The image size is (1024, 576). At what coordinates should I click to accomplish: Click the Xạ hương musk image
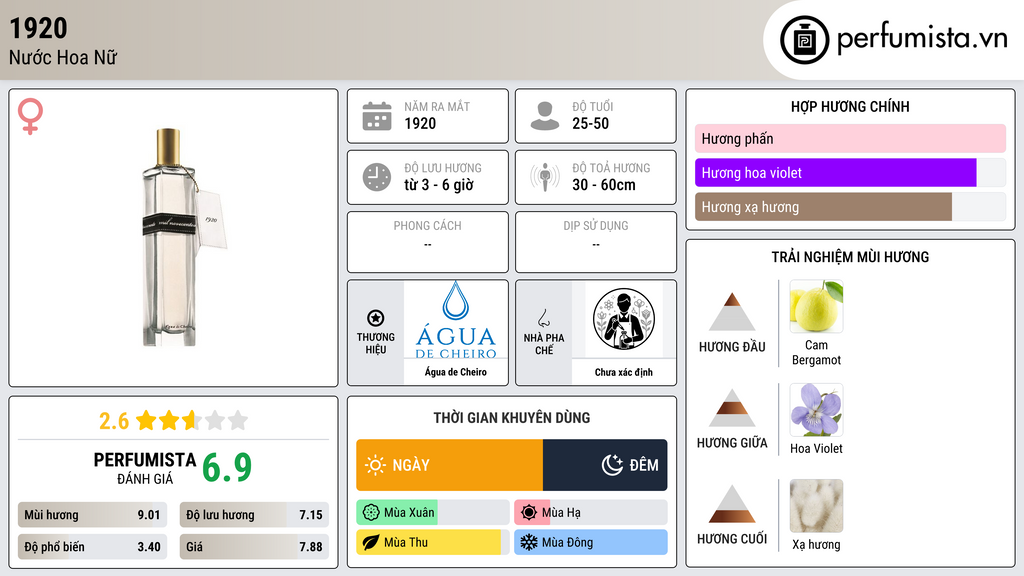click(816, 506)
